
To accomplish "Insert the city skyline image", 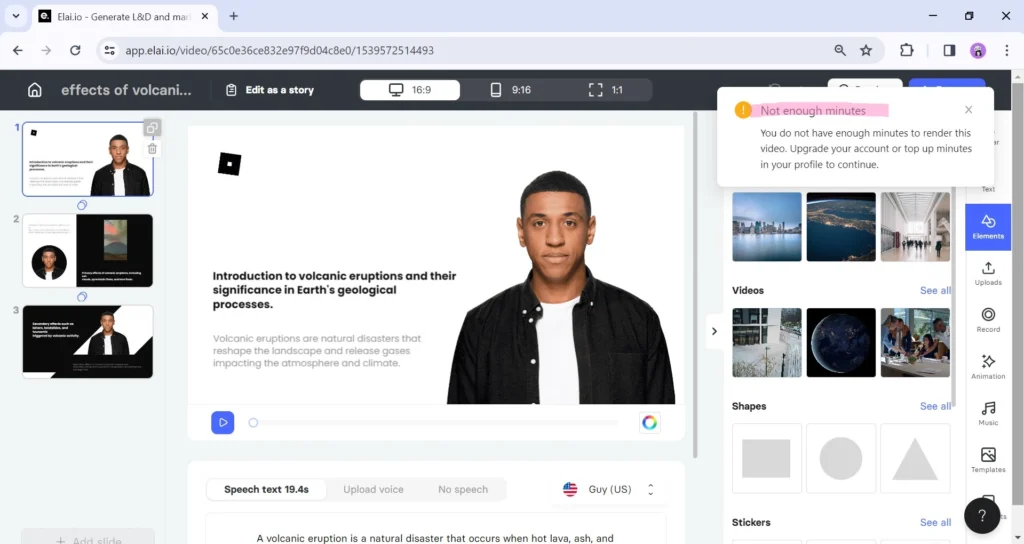I will 767,227.
